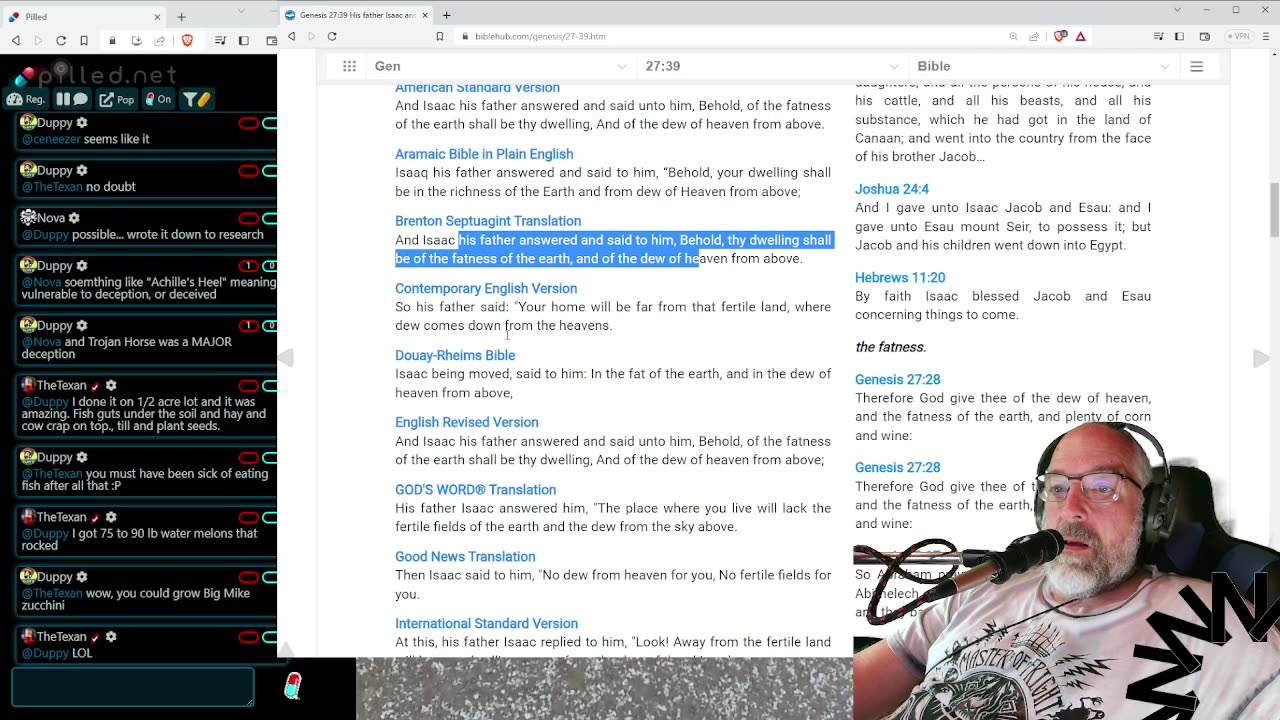Image resolution: width=1280 pixels, height=720 pixels.
Task: Open a new tab in Pilled window
Action: [181, 17]
